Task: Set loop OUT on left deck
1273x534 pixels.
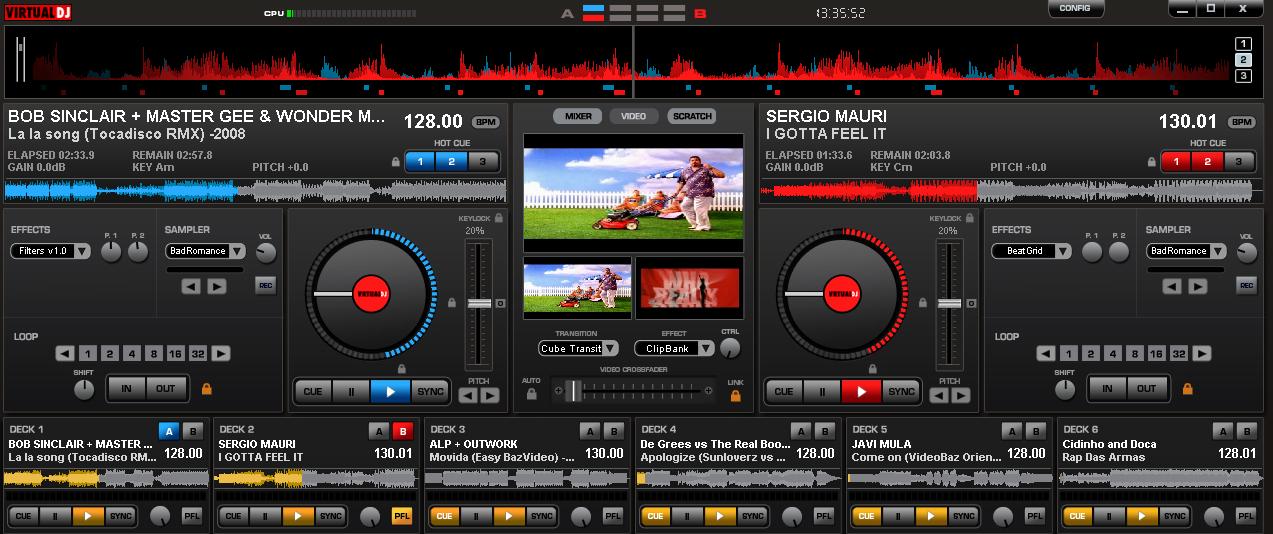Action: tap(165, 389)
